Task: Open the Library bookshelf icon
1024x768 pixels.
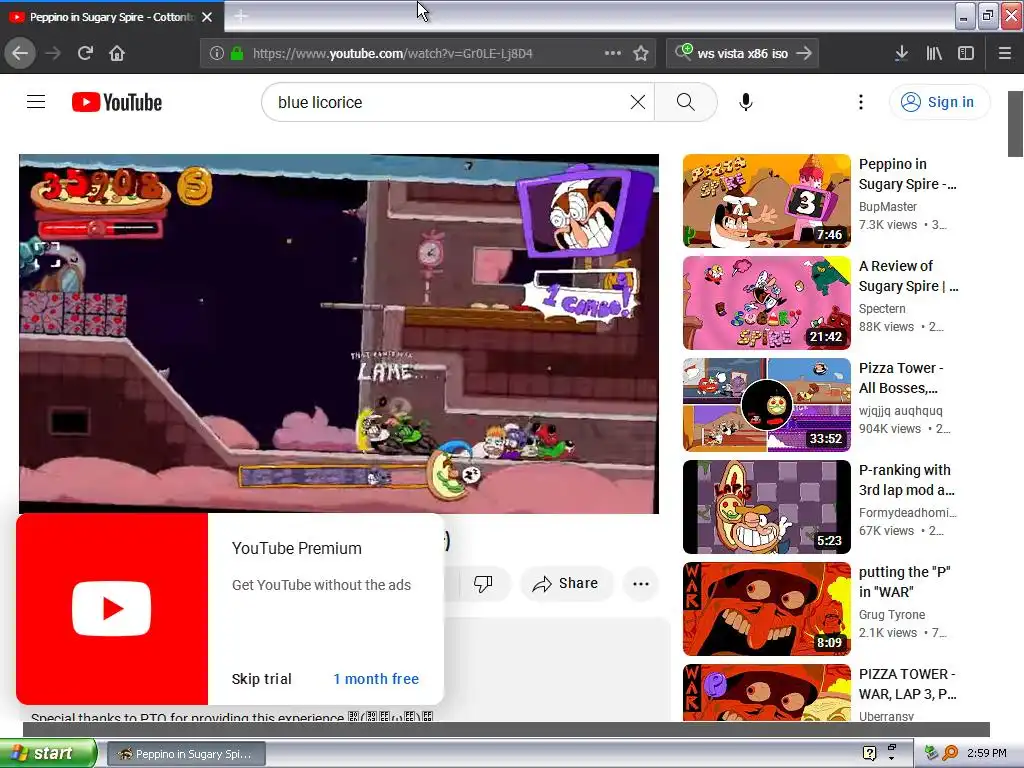Action: [x=934, y=53]
